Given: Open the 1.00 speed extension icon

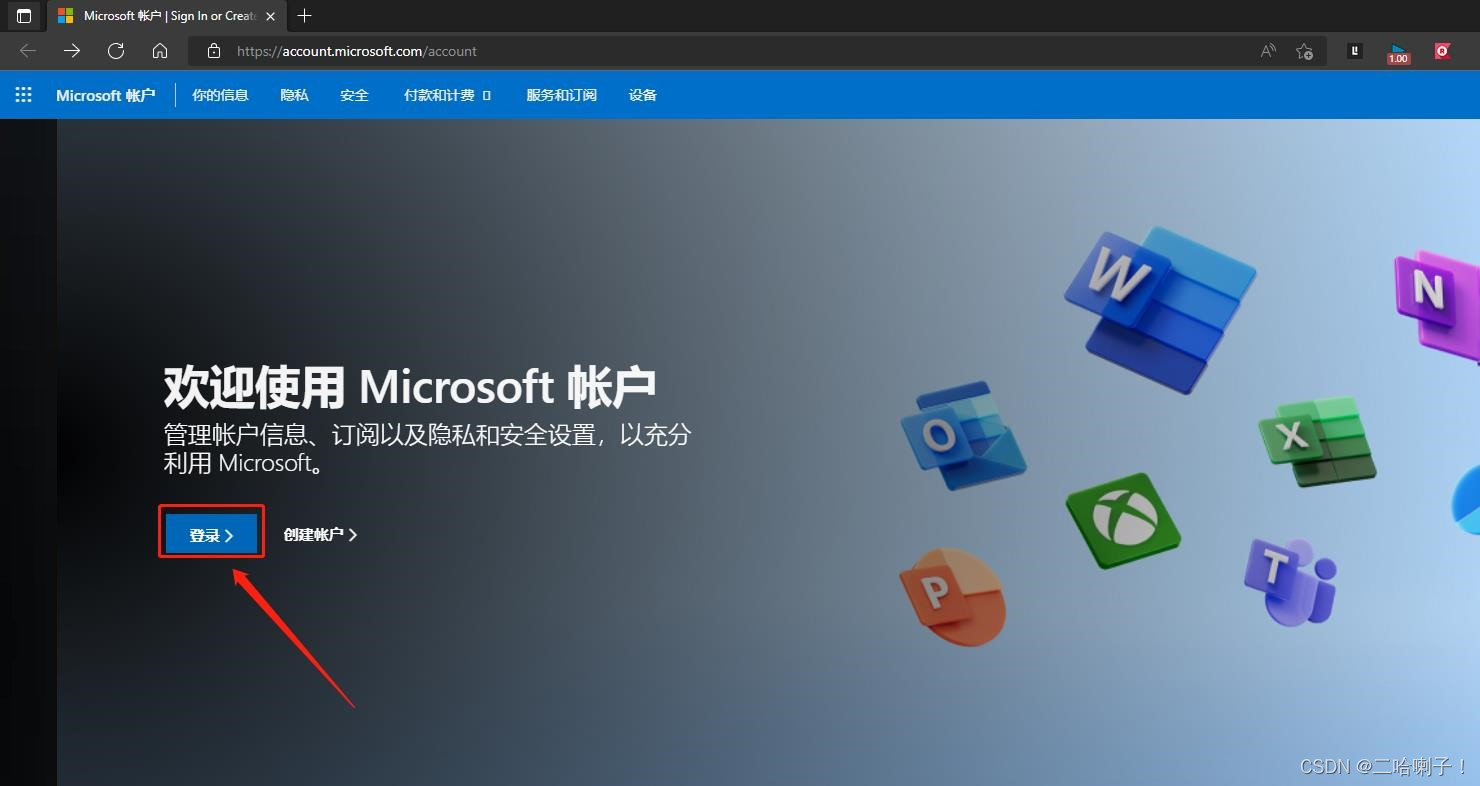Looking at the screenshot, I should pyautogui.click(x=1398, y=53).
